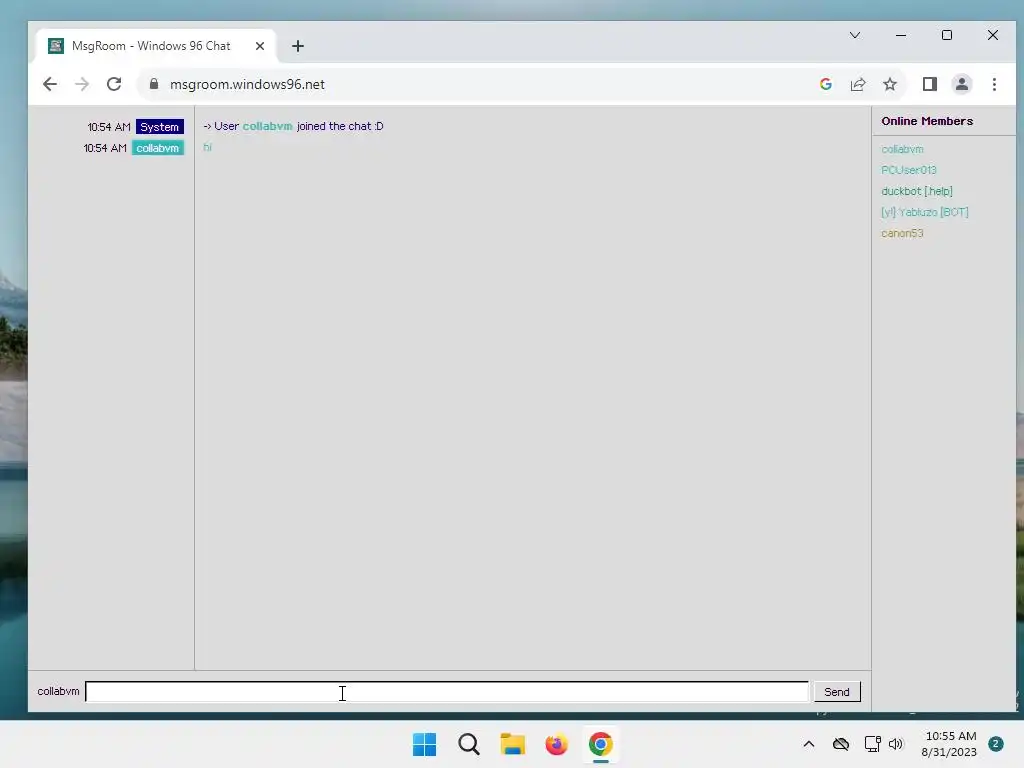Click the collabvm nickname label beside input
The width and height of the screenshot is (1024, 768).
[x=58, y=691]
